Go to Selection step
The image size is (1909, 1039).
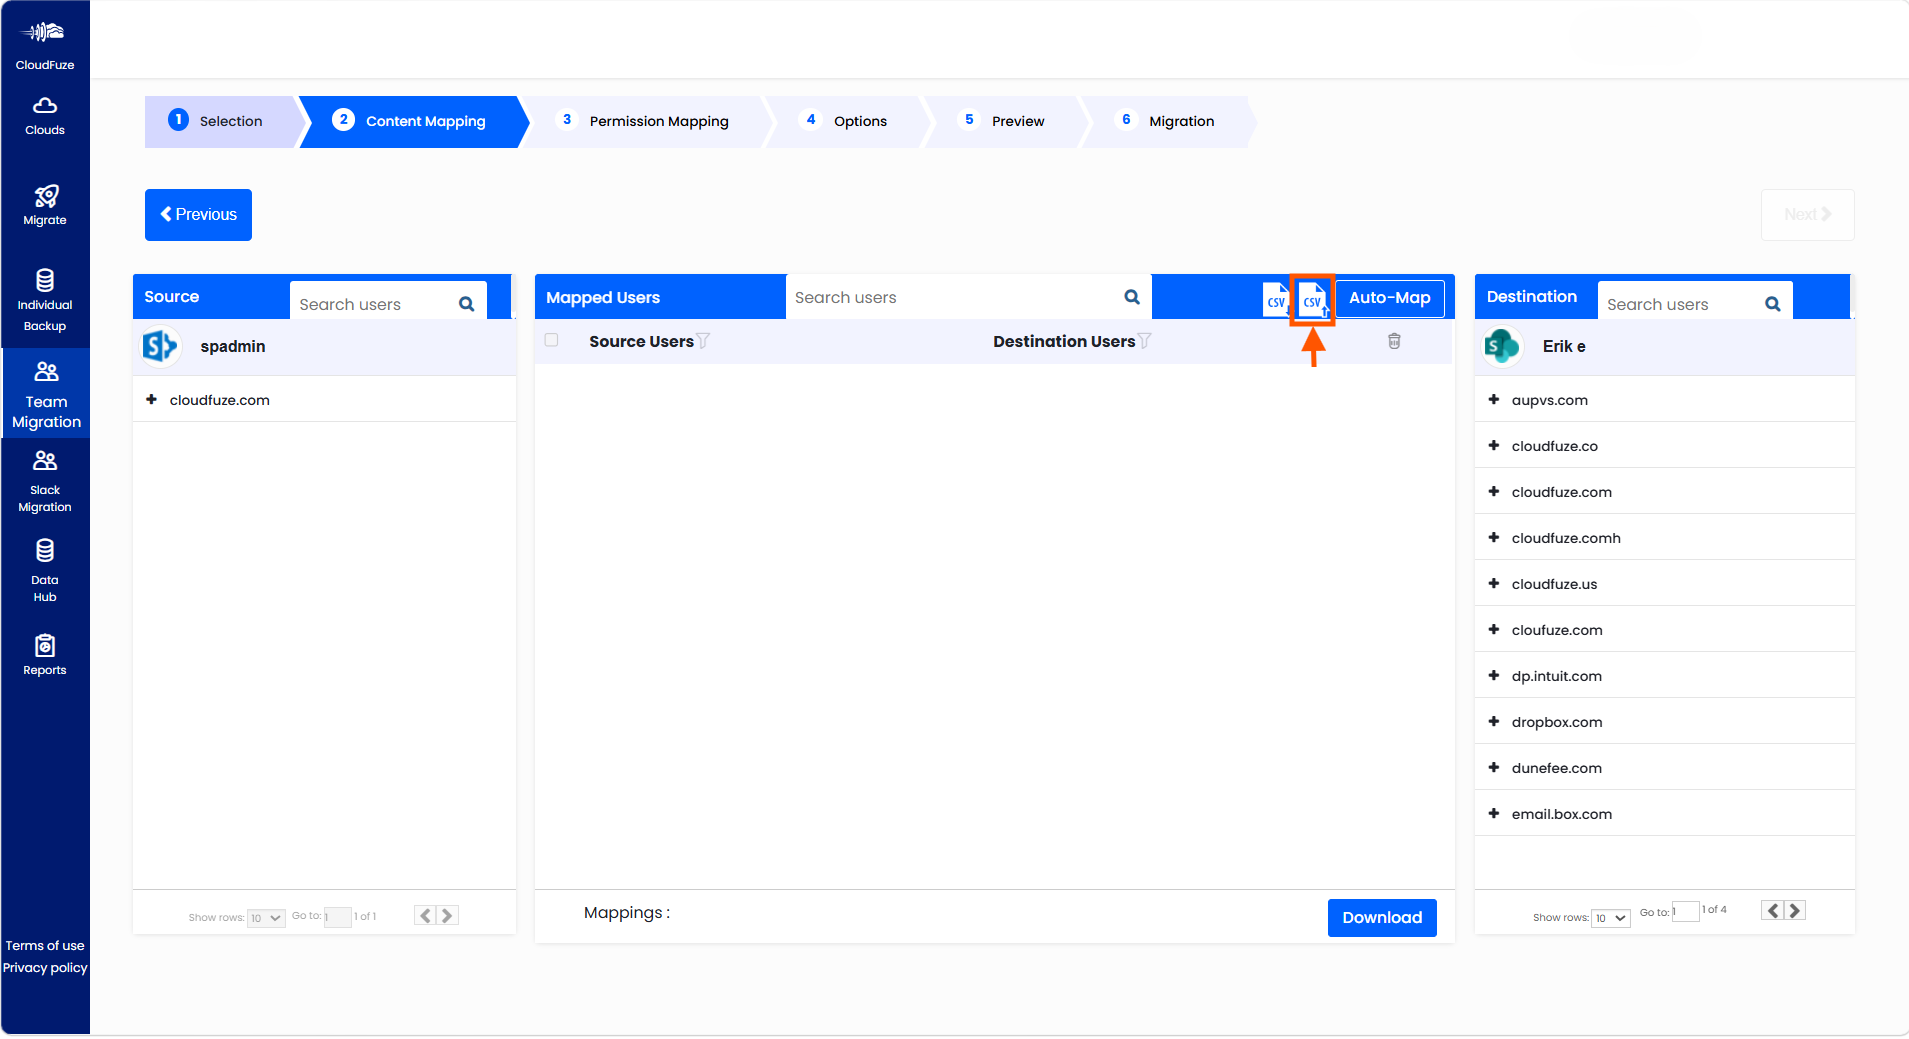click(x=220, y=121)
